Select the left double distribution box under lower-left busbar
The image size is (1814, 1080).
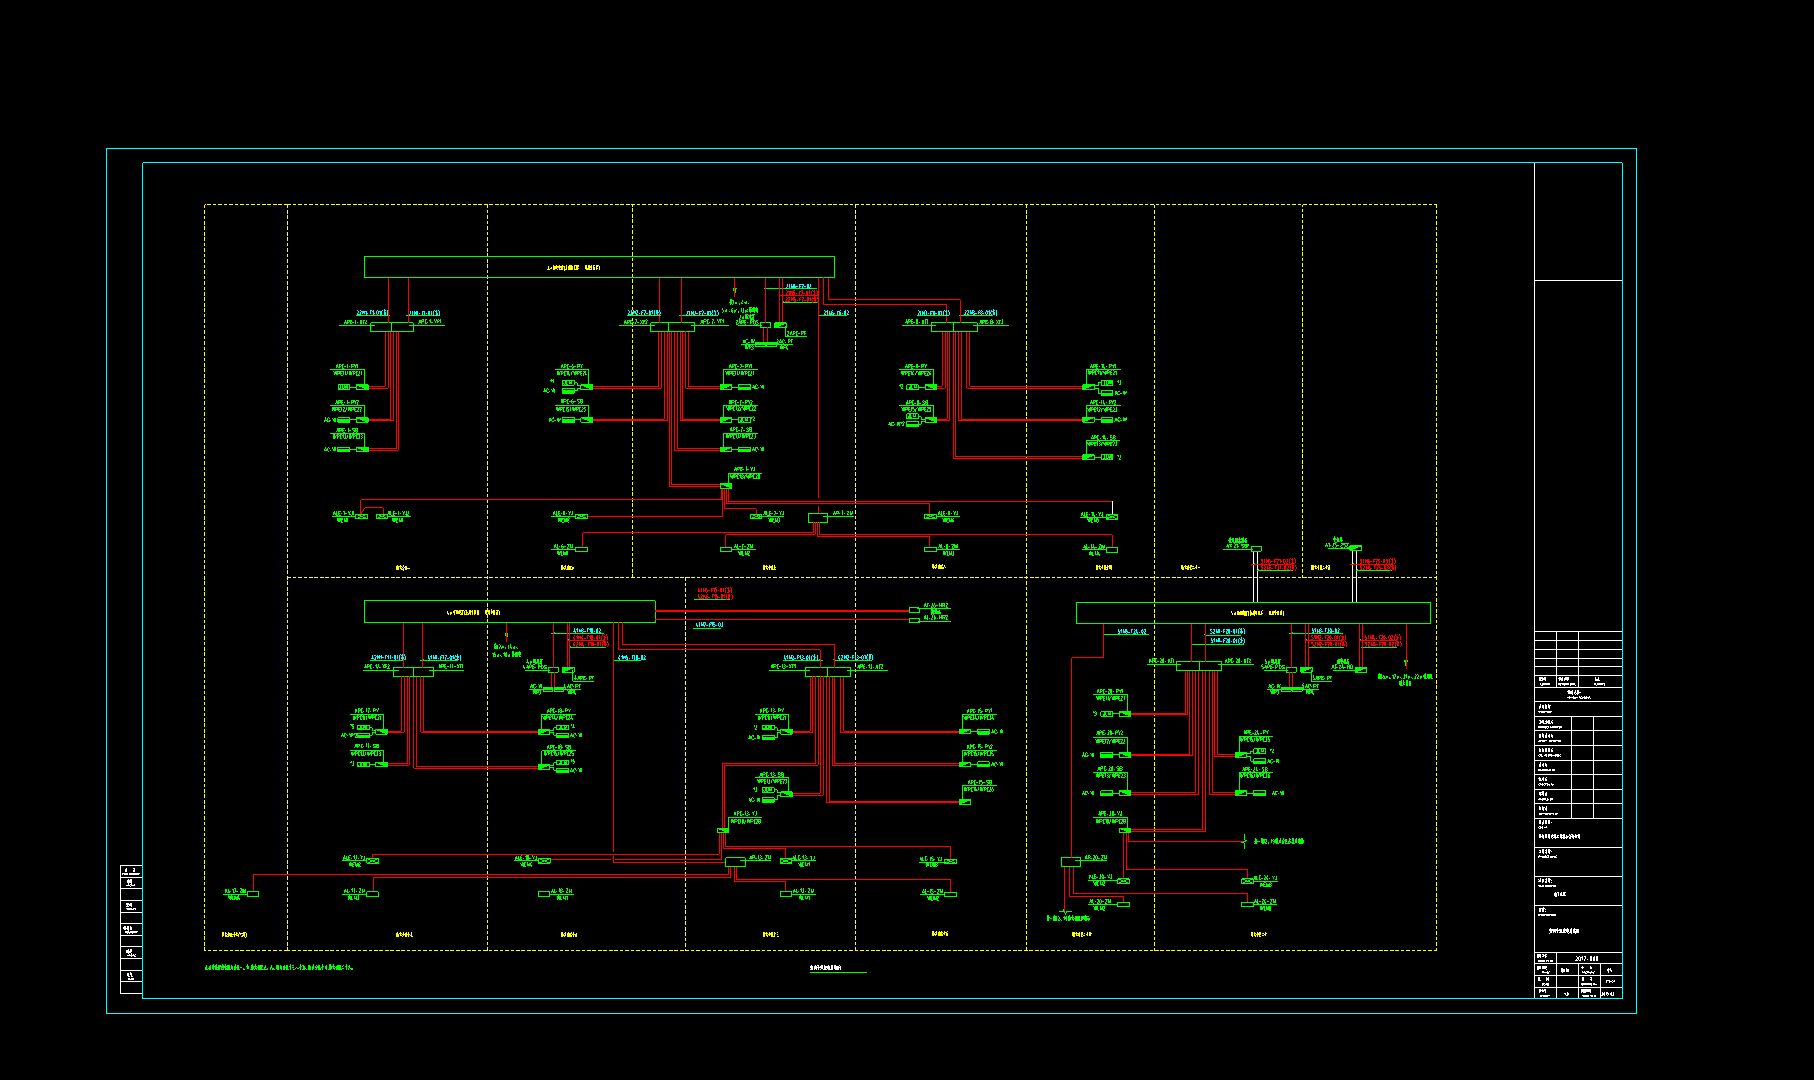(x=413, y=672)
